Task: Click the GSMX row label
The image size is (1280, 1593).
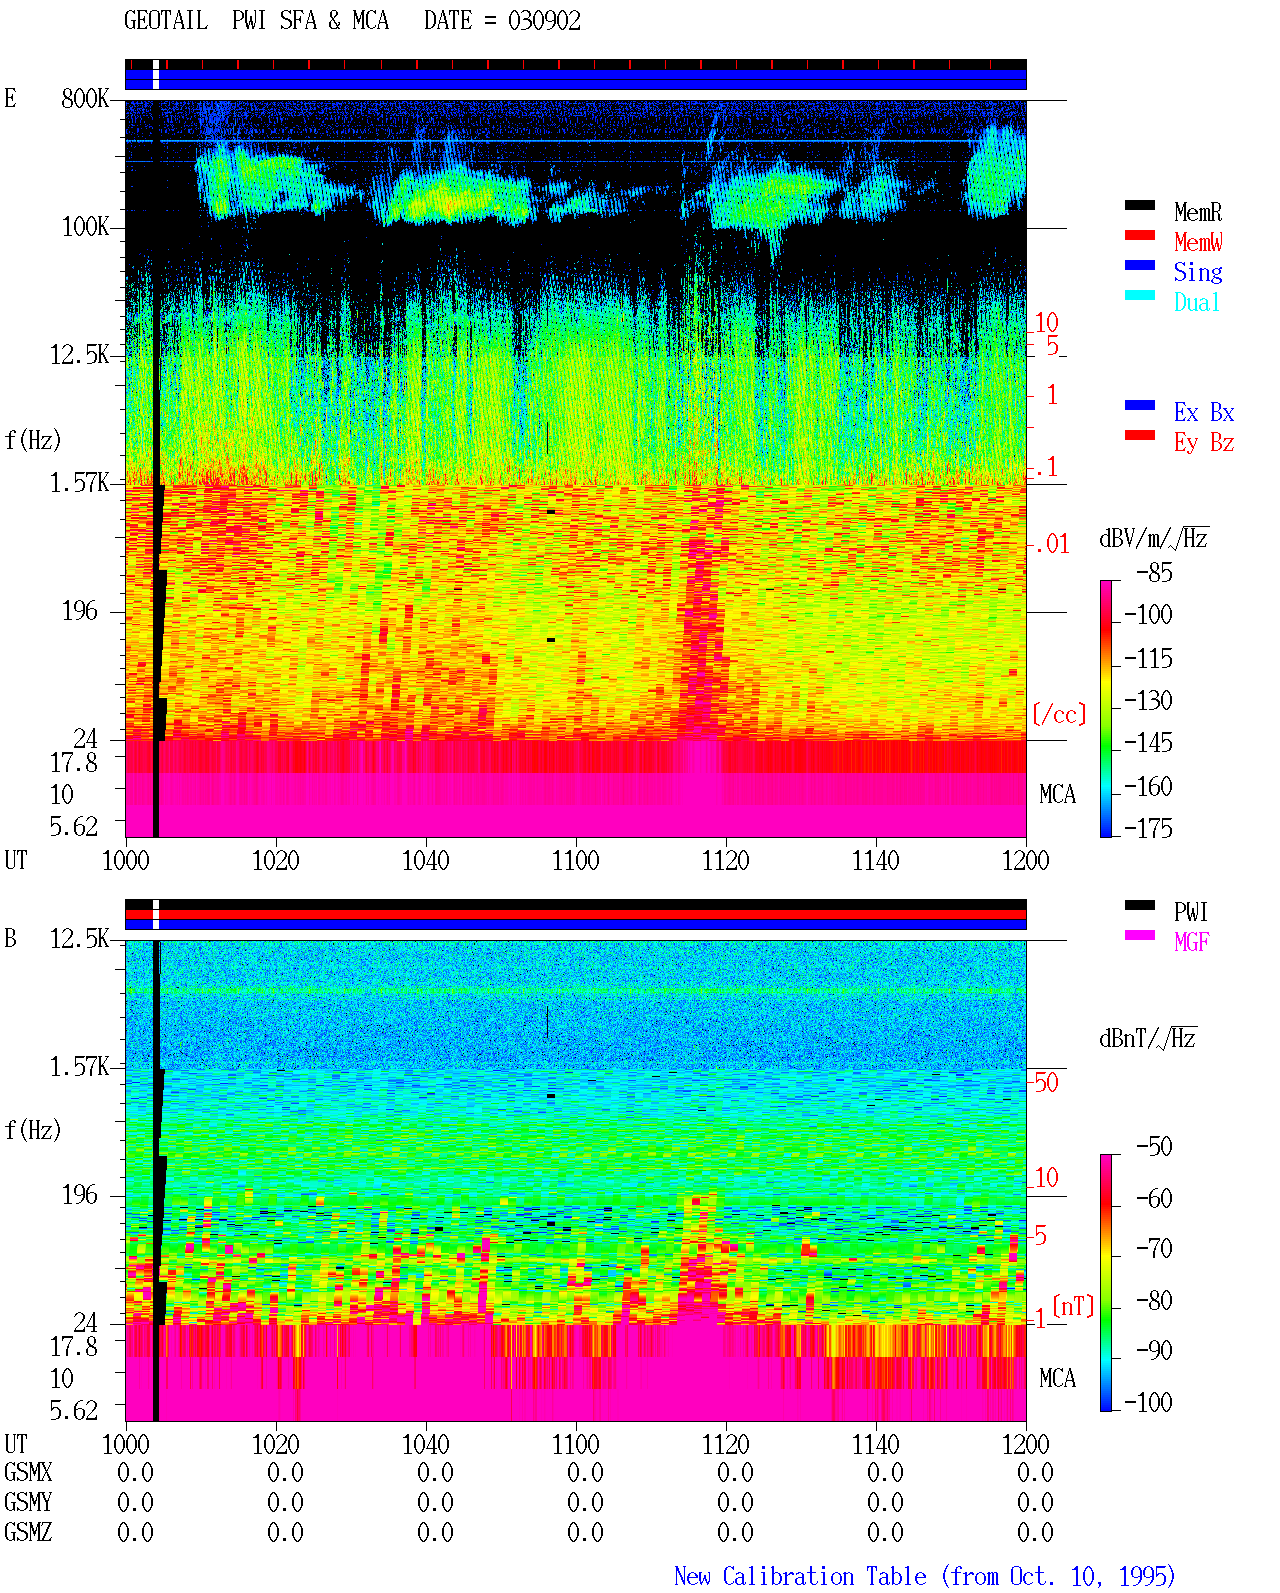Action: [x=28, y=1472]
